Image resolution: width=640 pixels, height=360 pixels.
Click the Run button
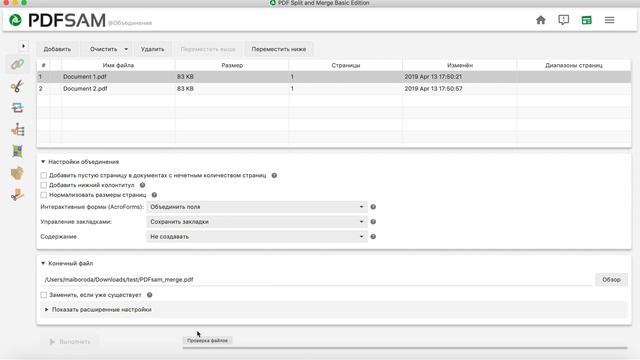click(x=70, y=342)
